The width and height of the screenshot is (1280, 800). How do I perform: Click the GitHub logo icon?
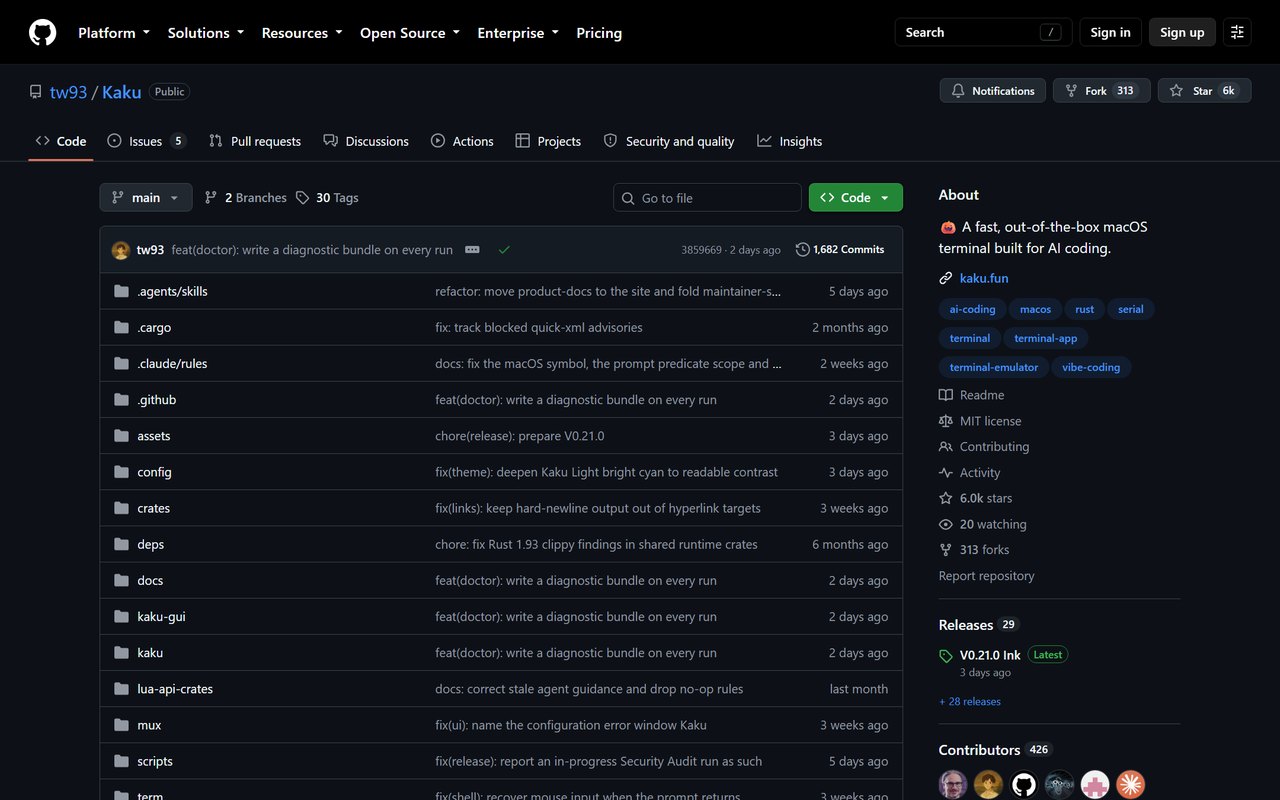pyautogui.click(x=42, y=32)
